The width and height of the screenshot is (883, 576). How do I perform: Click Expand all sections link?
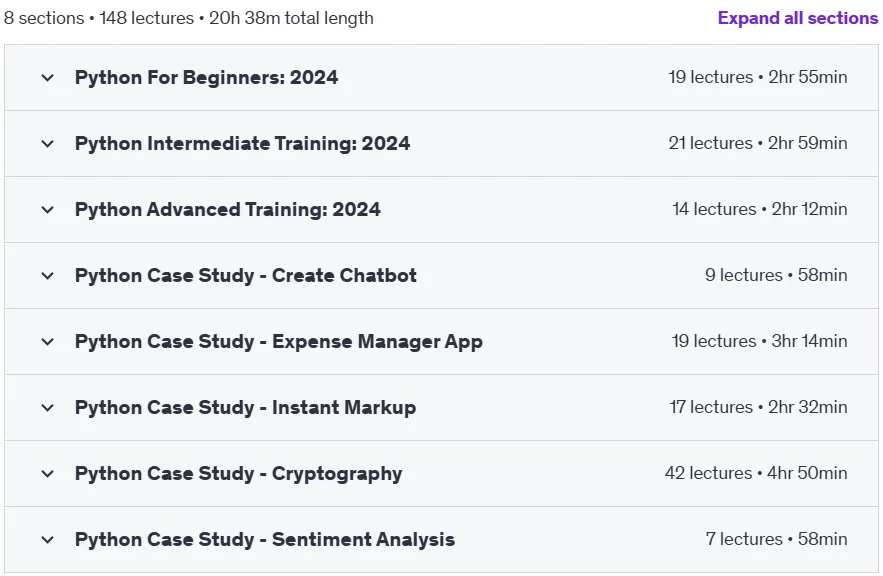[797, 18]
